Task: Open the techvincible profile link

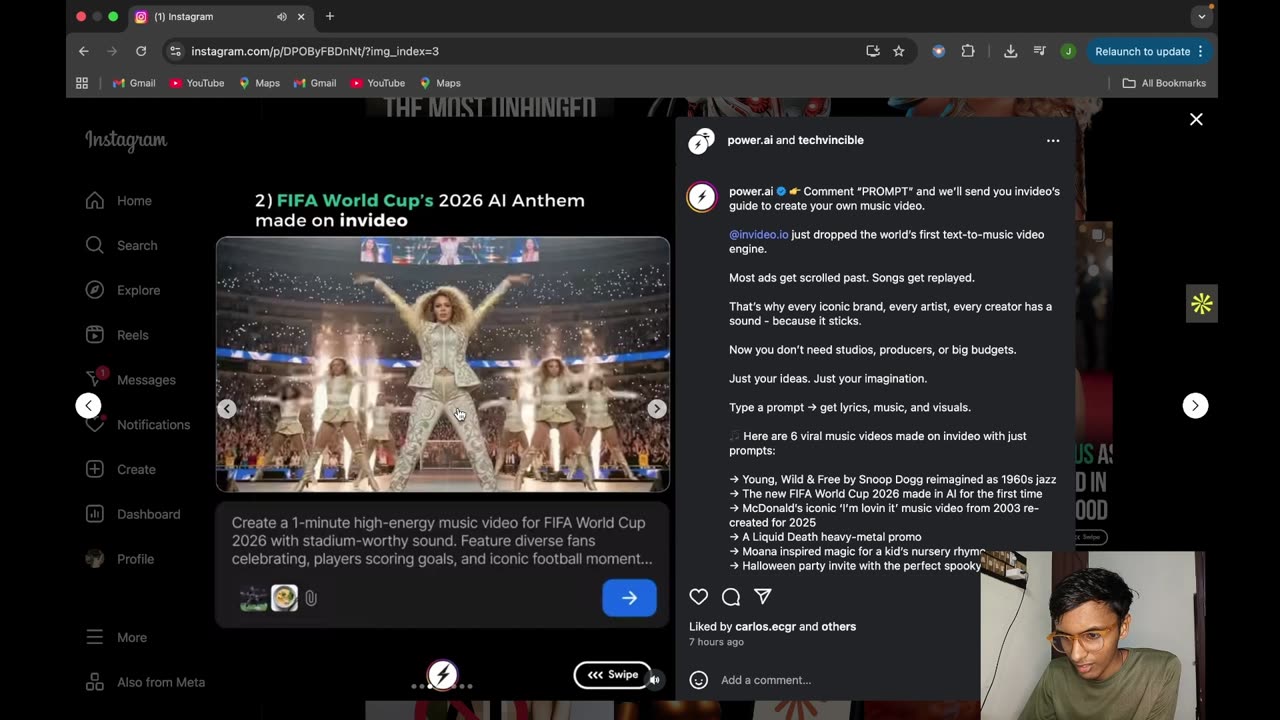Action: (x=831, y=140)
